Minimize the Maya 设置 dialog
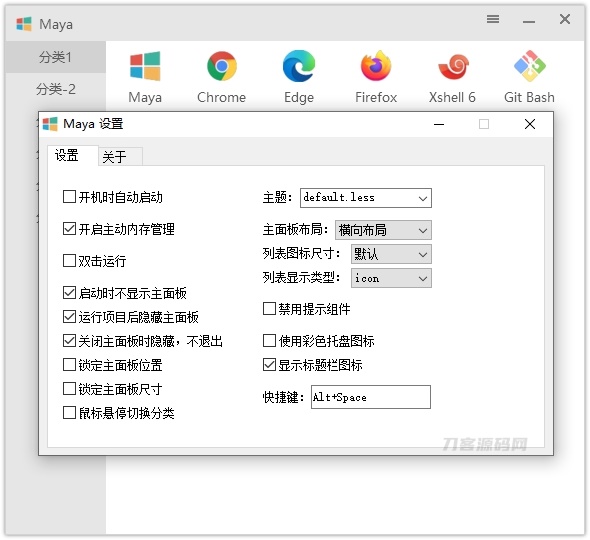The width and height of the screenshot is (590, 540). [439, 124]
